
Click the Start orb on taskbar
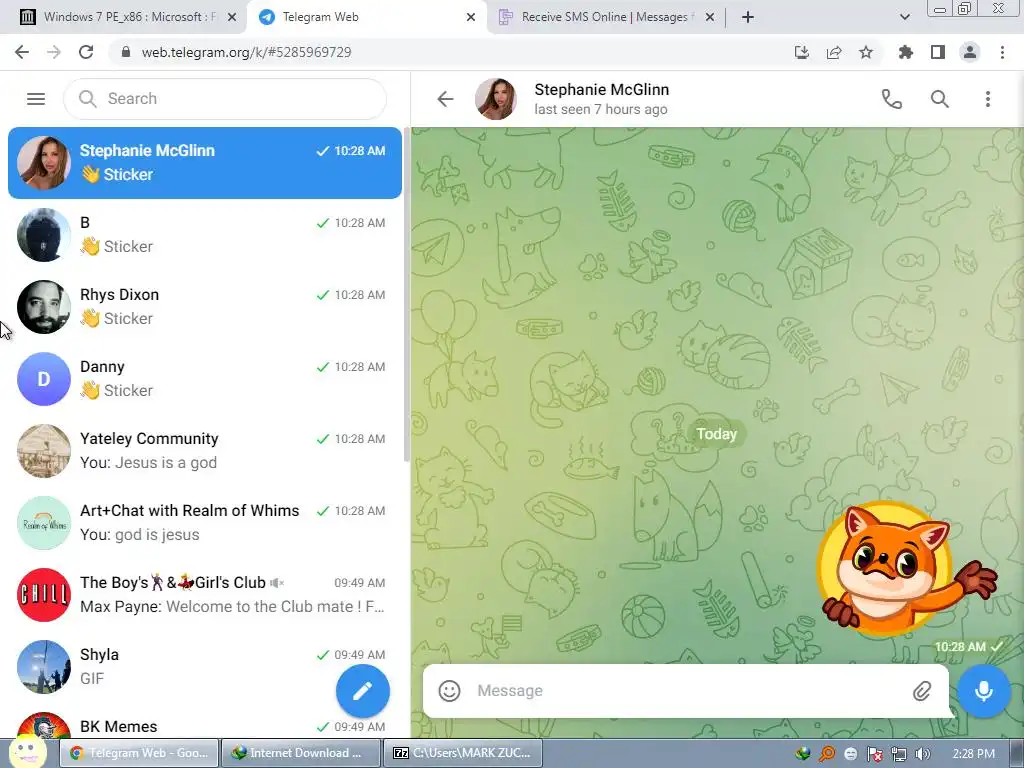(27, 752)
